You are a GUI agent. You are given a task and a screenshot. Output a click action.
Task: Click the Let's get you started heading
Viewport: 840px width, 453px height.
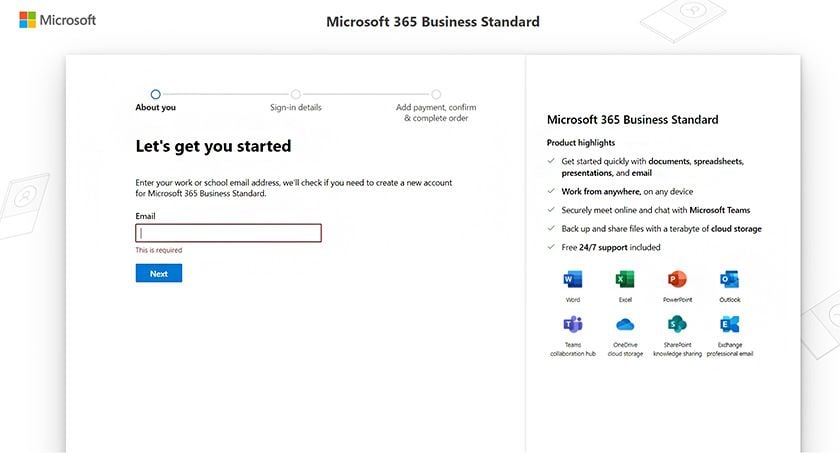coord(213,146)
